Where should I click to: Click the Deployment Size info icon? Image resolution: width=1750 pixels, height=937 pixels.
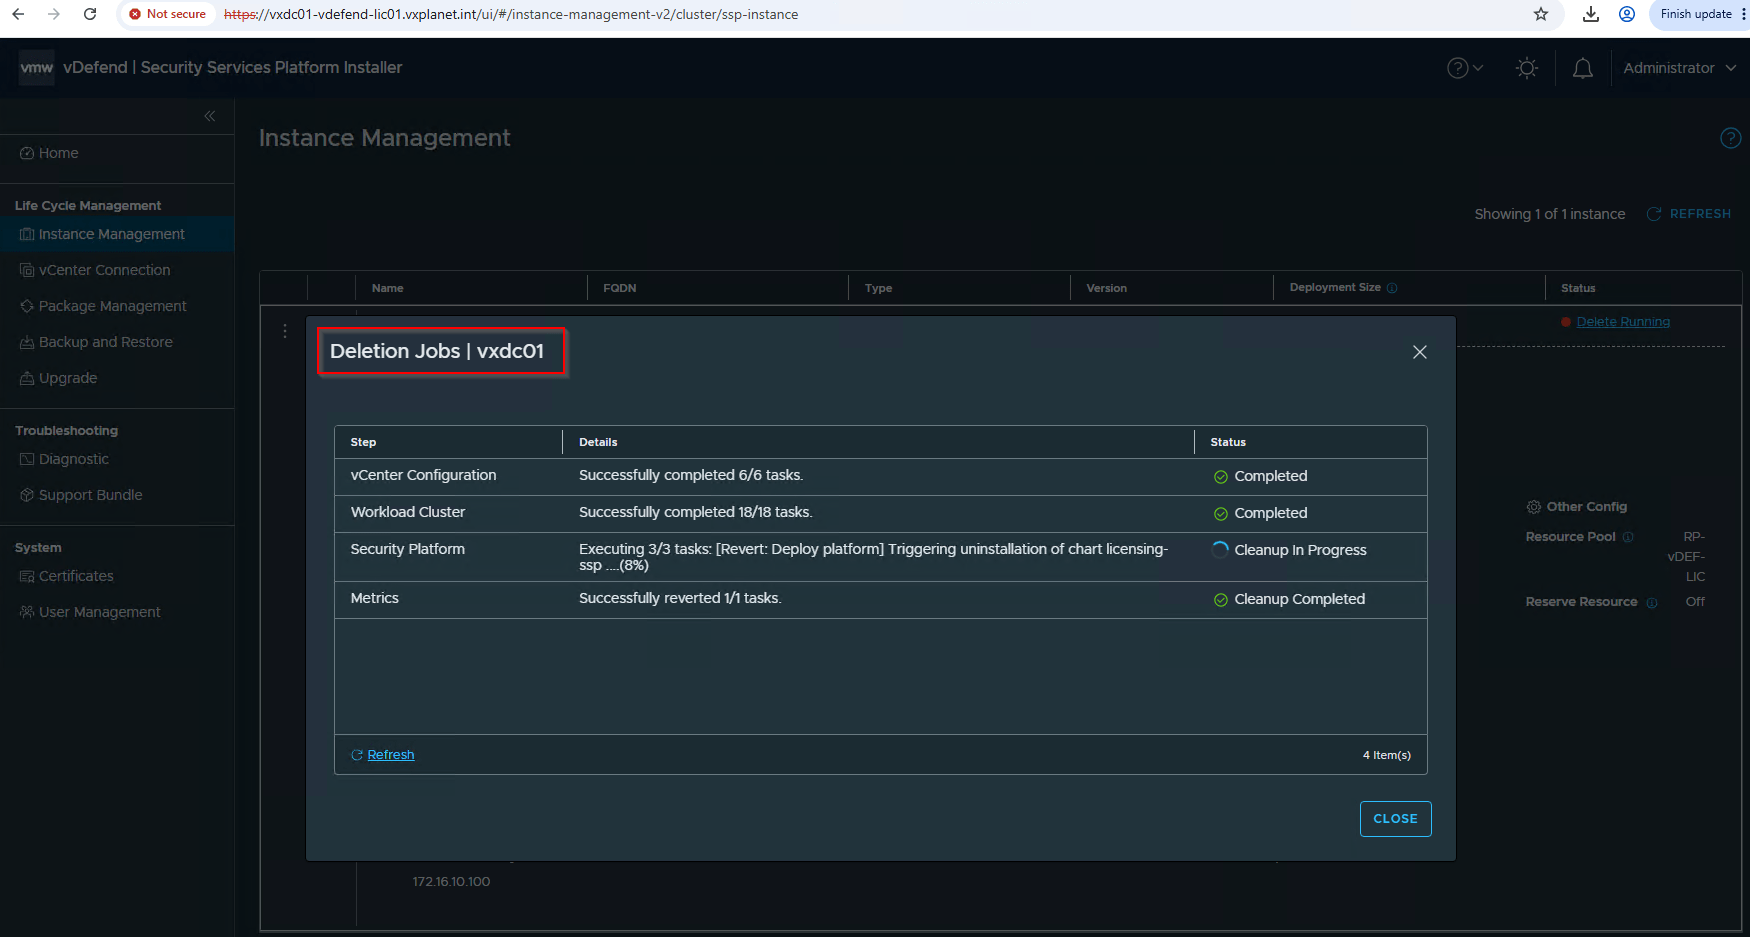click(1392, 288)
